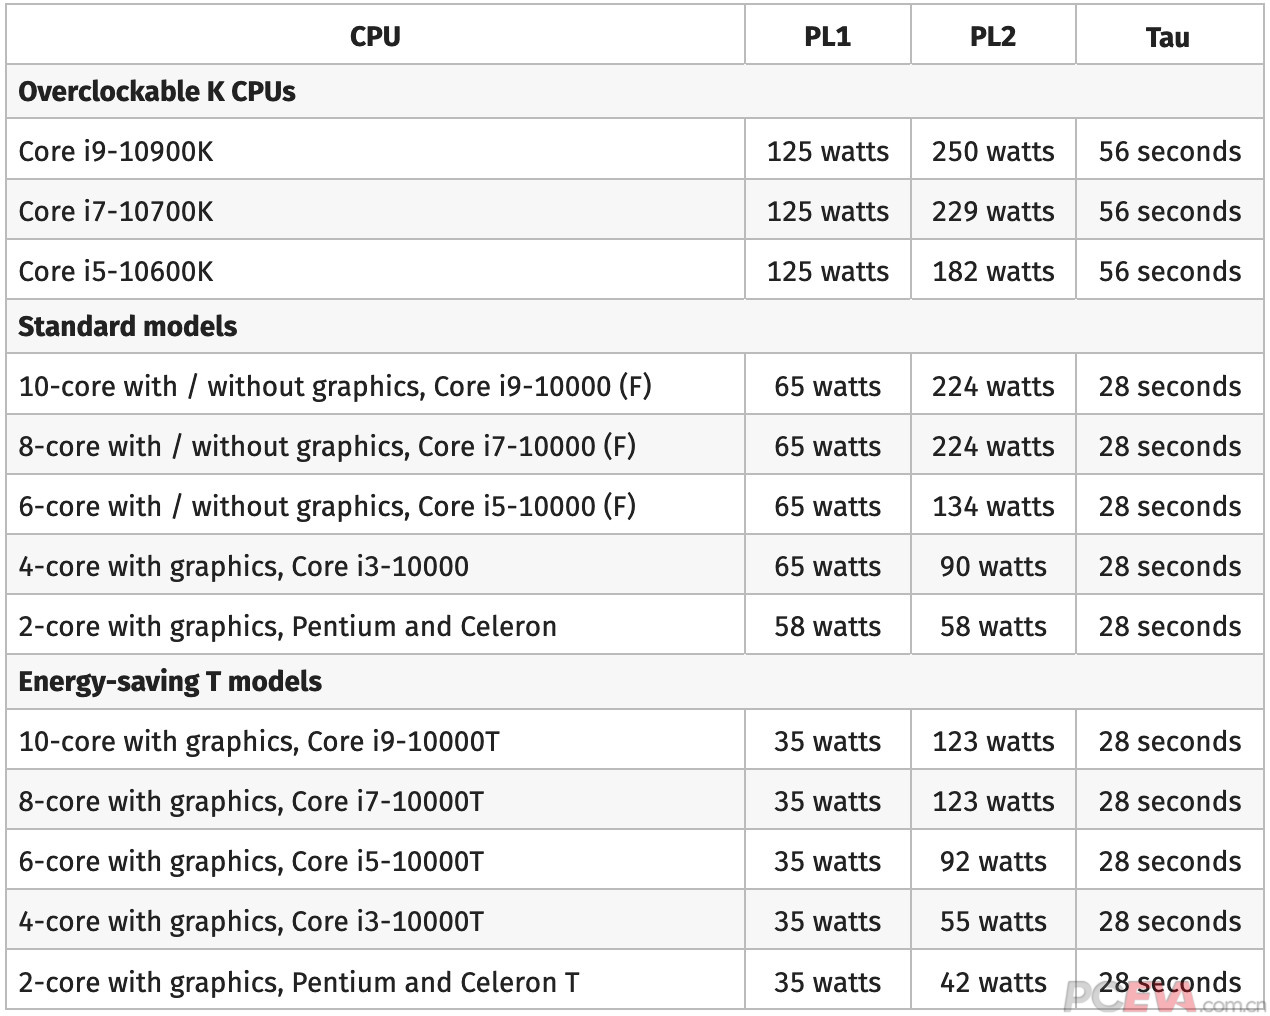This screenshot has height=1016, width=1270.
Task: Select the 182 watts PL2 value
Action: coord(993,272)
